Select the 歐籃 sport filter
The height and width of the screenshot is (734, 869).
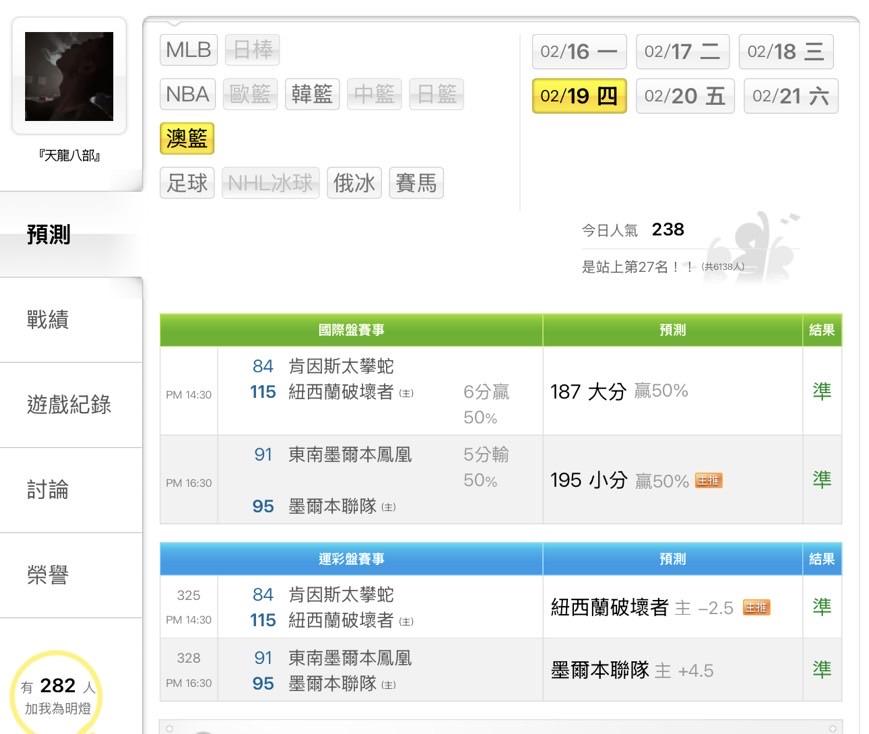pos(250,94)
